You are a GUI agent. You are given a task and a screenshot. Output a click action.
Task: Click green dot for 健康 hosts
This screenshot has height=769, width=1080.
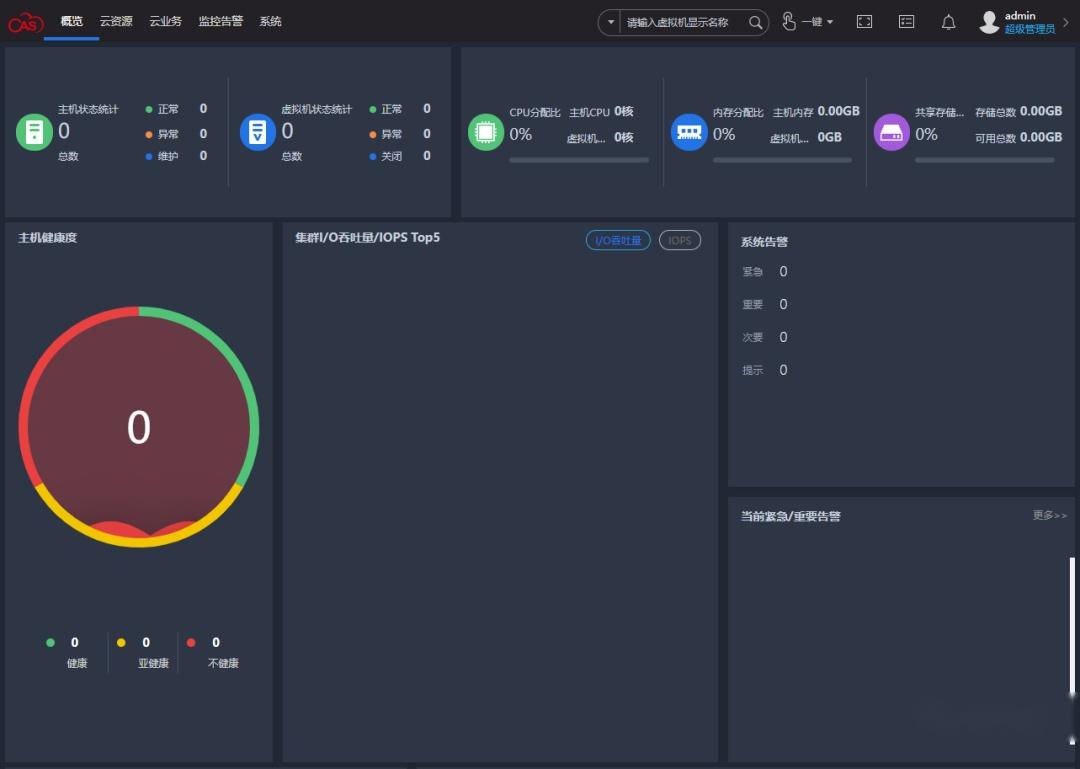click(x=50, y=643)
